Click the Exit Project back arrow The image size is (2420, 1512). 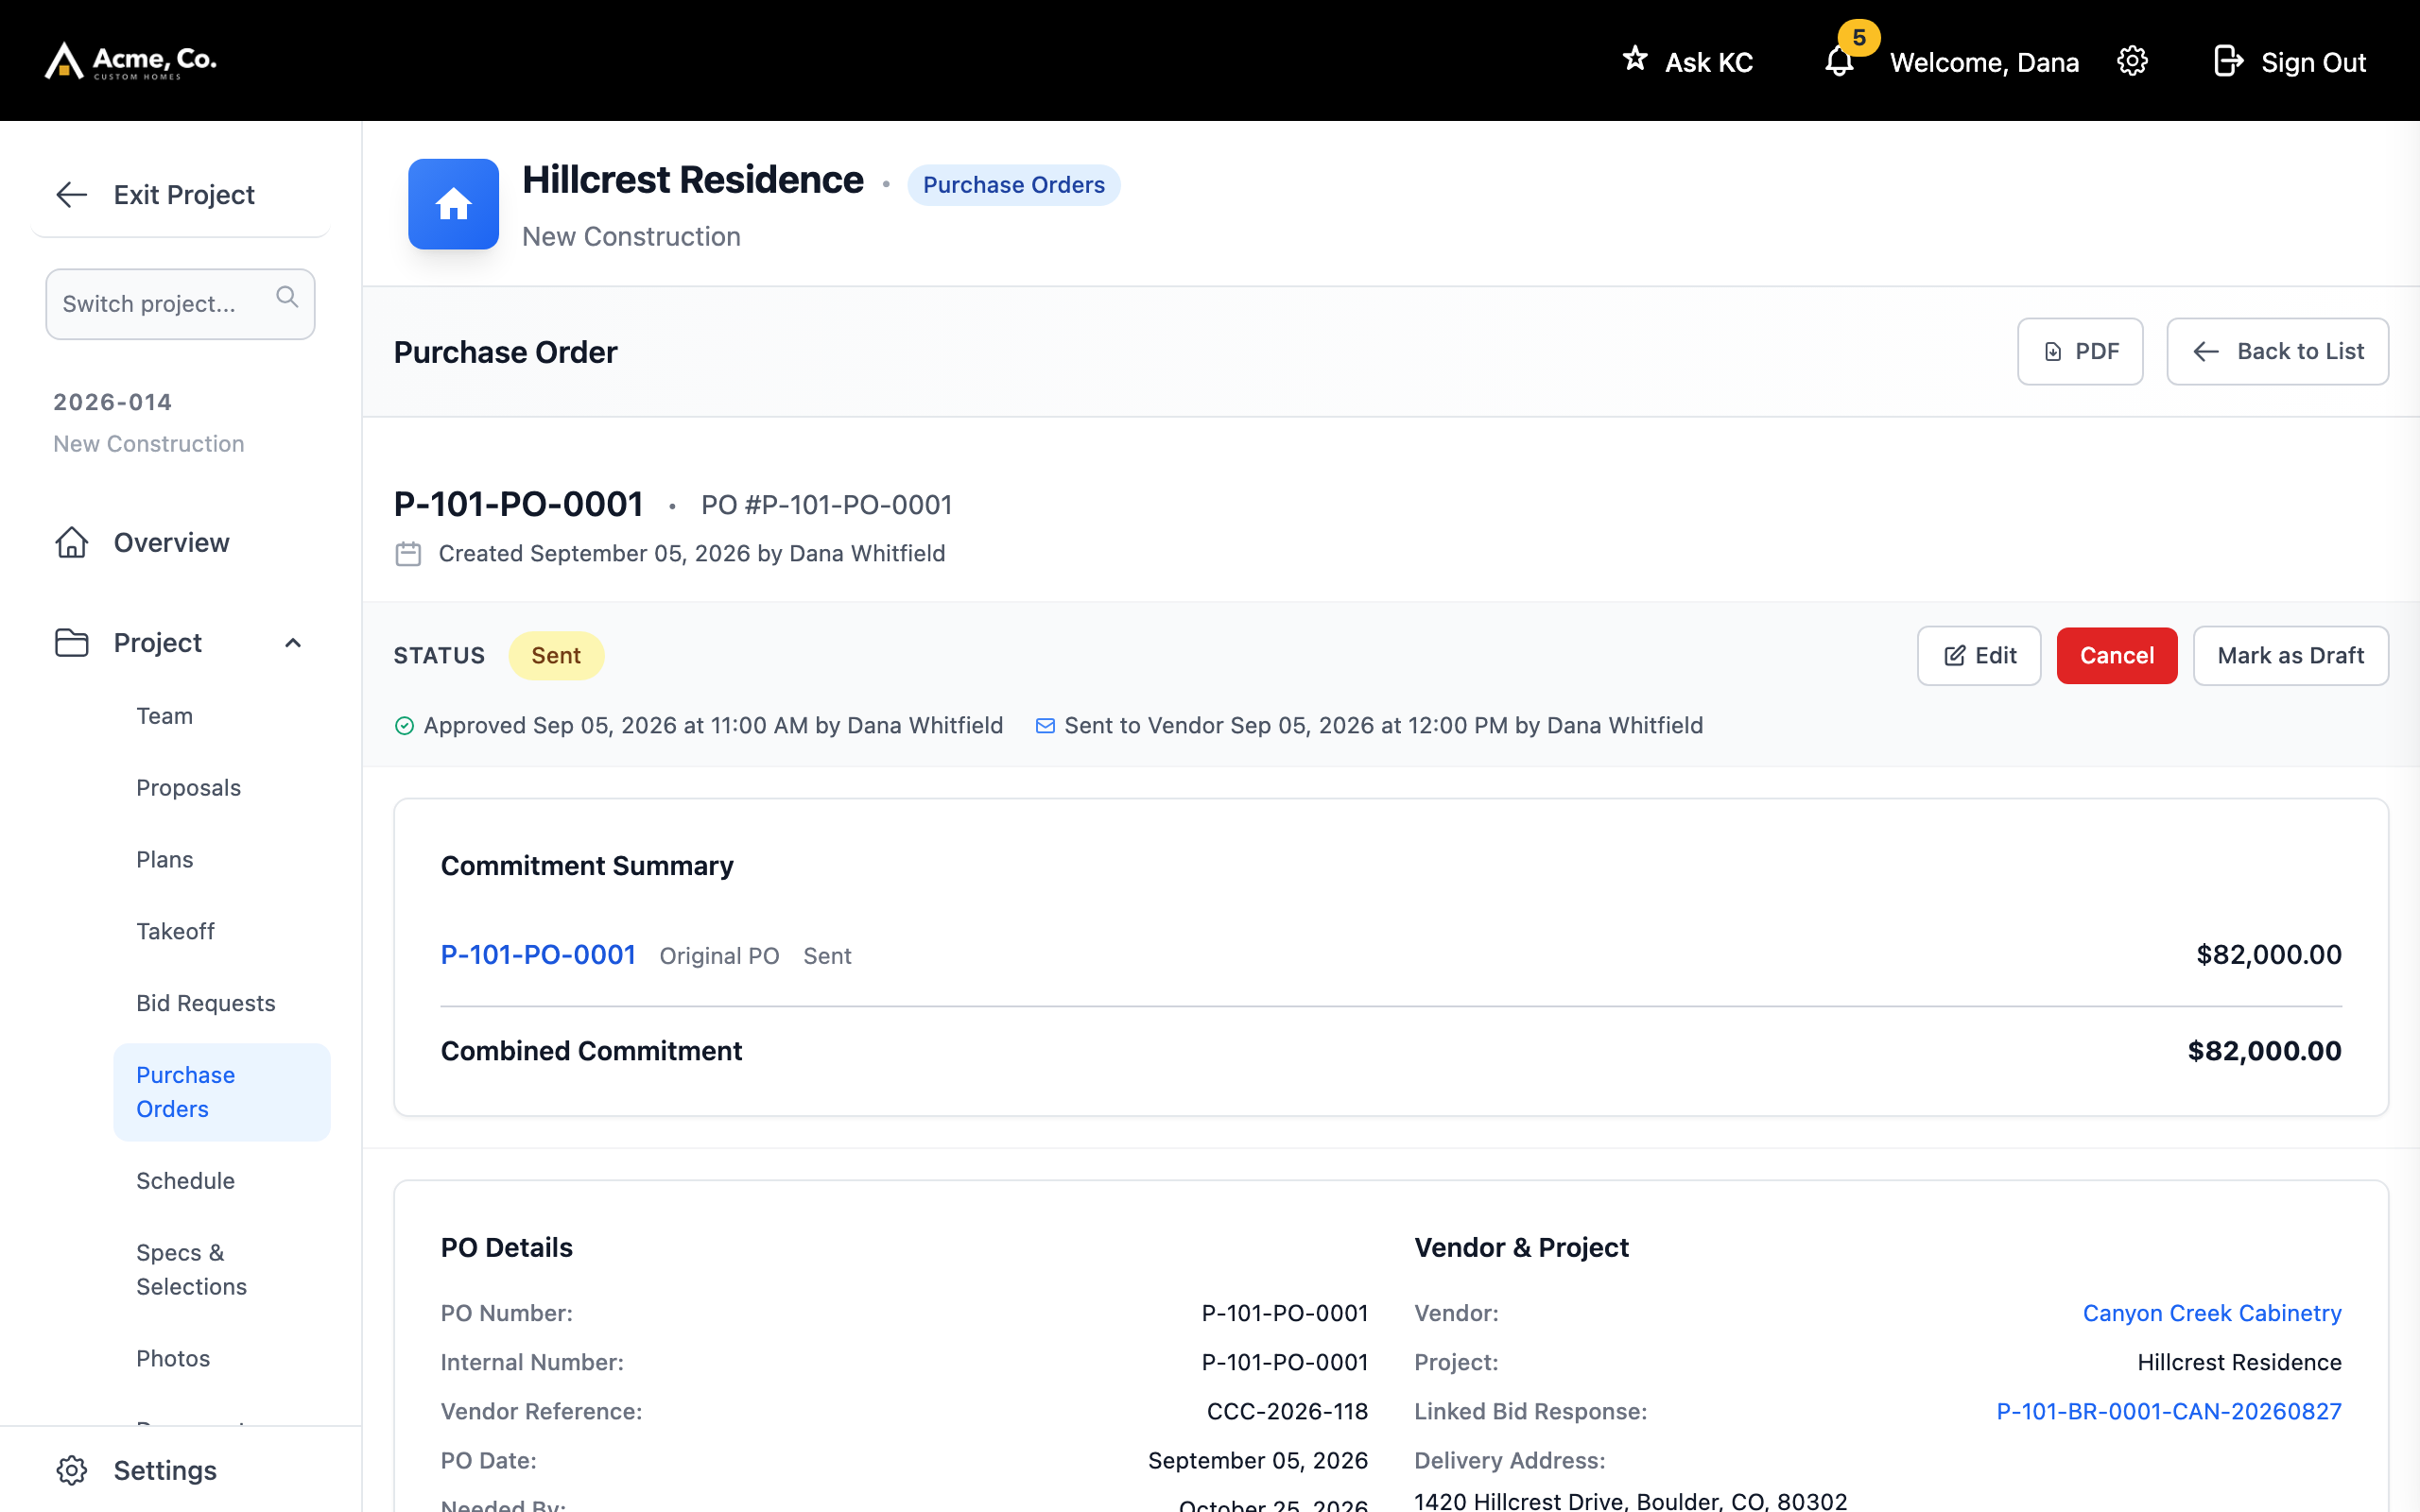[72, 194]
